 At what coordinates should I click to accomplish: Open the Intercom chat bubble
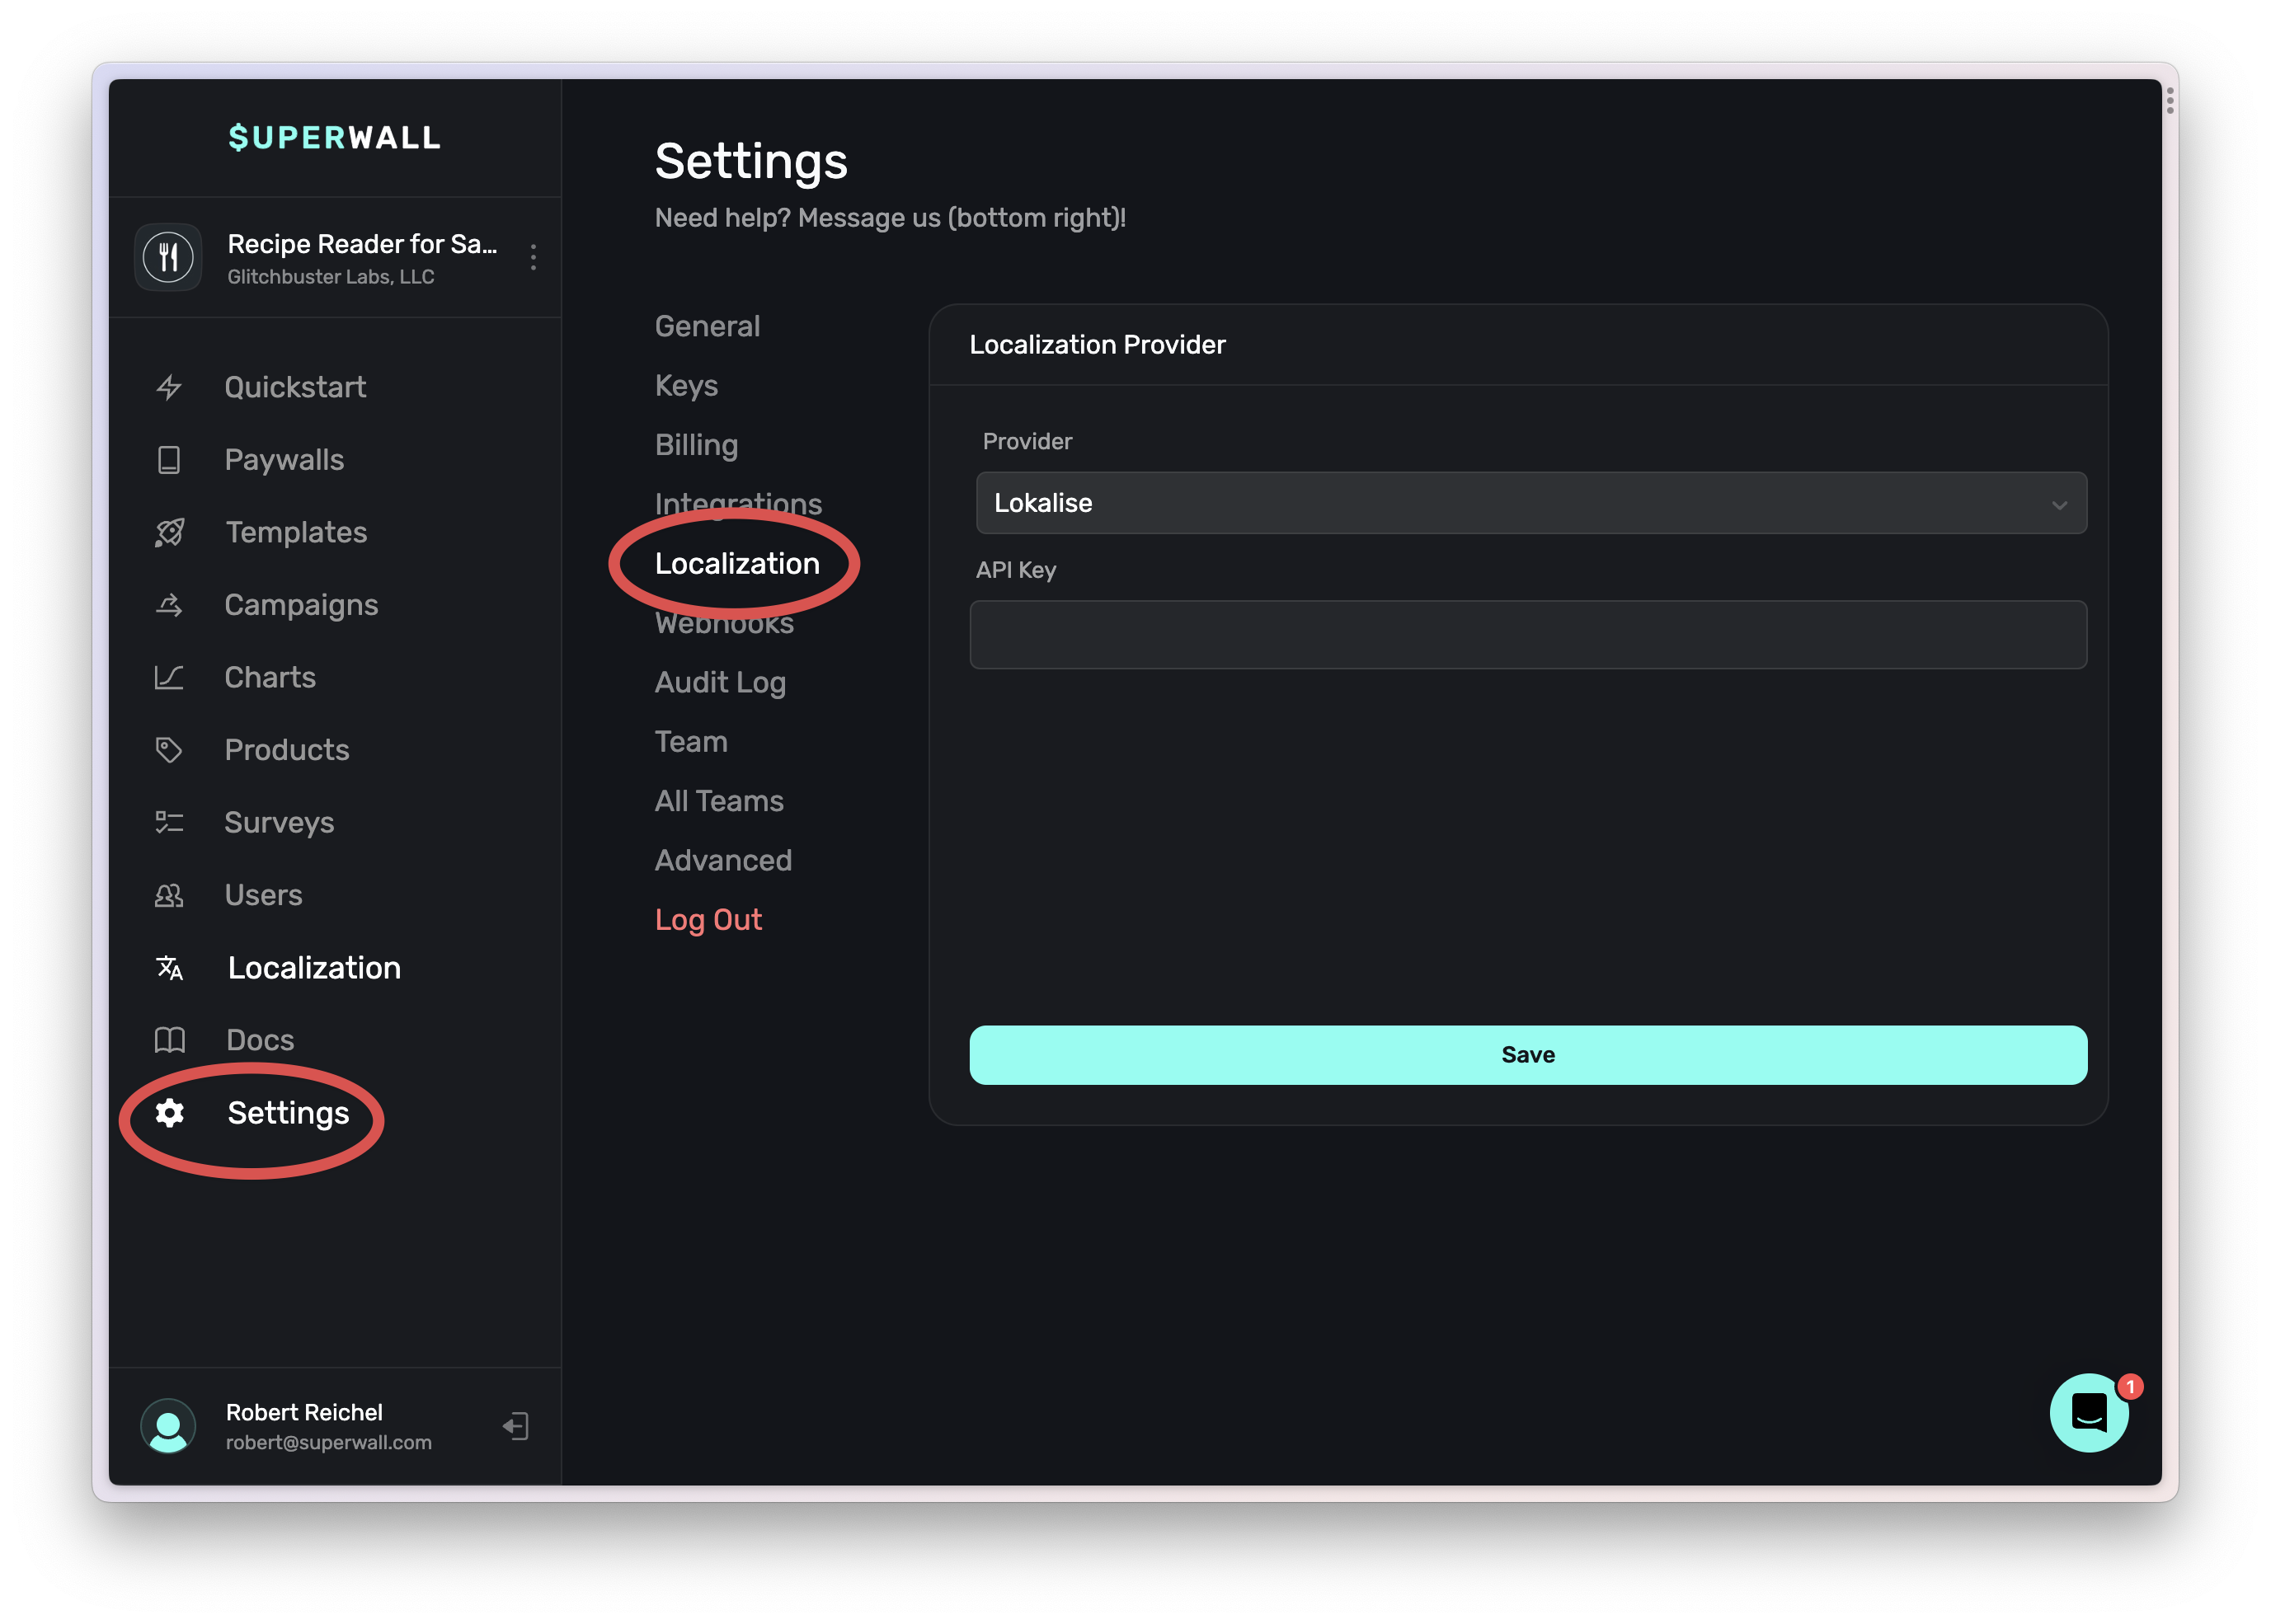pos(2089,1412)
